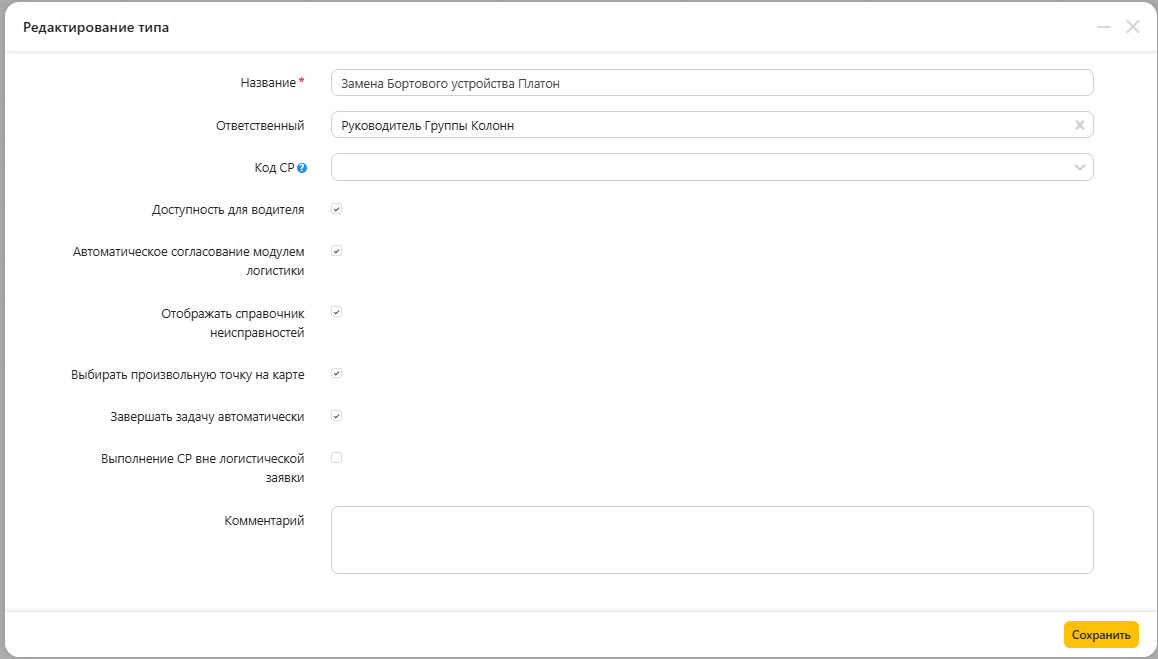The height and width of the screenshot is (659, 1158).
Task: Click the Название input field
Action: [712, 83]
